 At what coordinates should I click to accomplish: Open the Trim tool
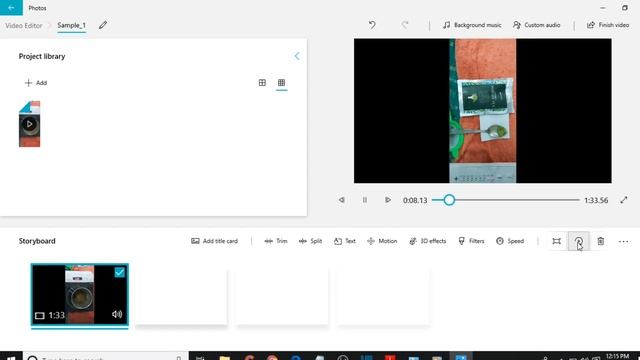point(276,241)
